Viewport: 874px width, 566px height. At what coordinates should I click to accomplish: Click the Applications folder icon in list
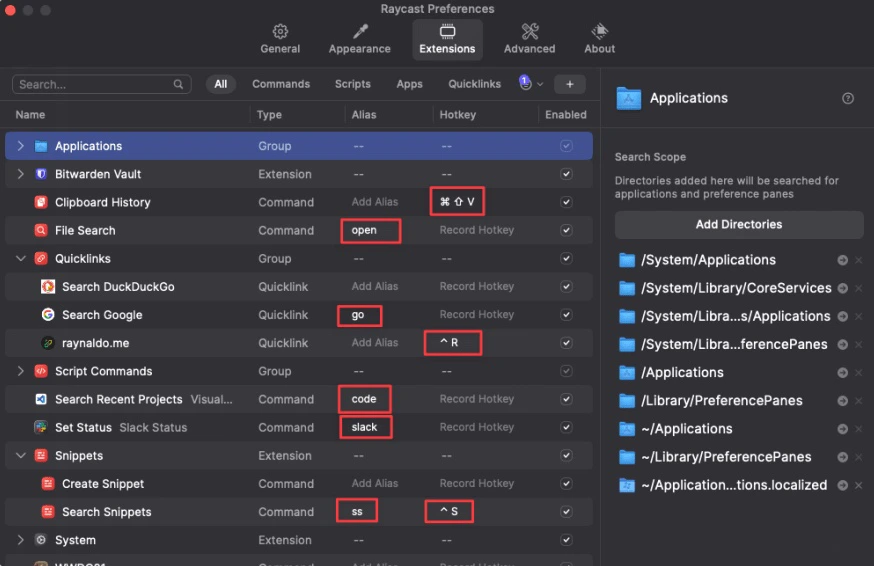(41, 146)
